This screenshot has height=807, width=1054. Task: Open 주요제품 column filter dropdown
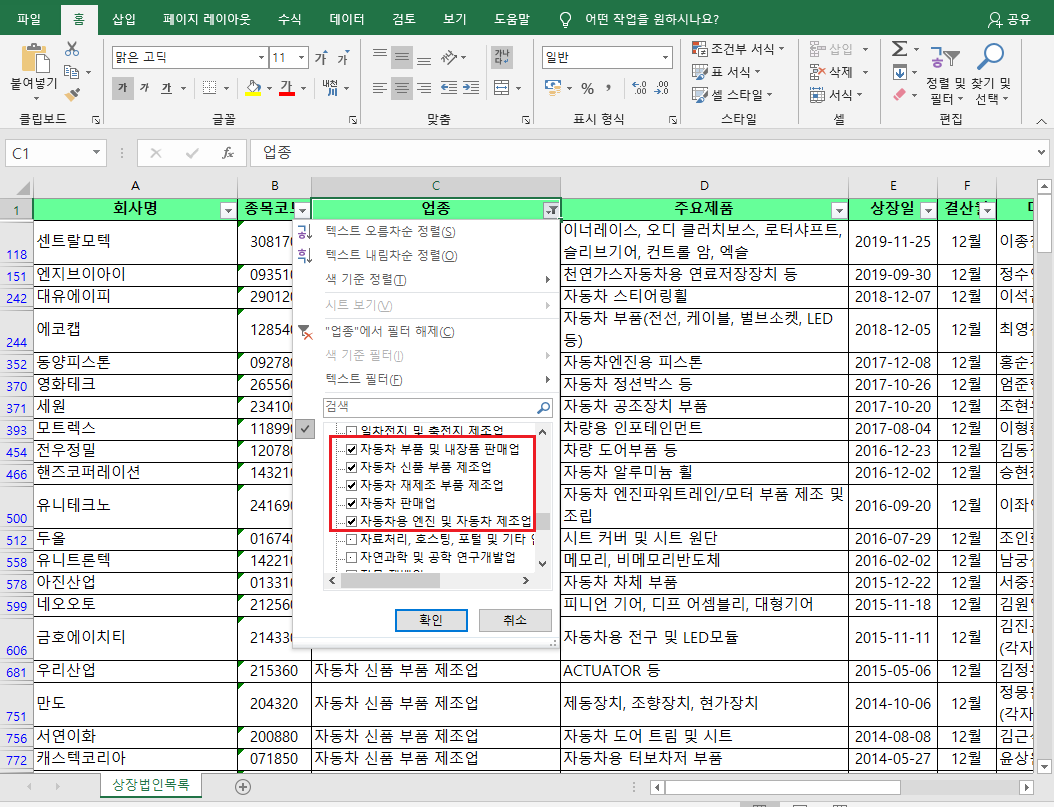tap(838, 211)
